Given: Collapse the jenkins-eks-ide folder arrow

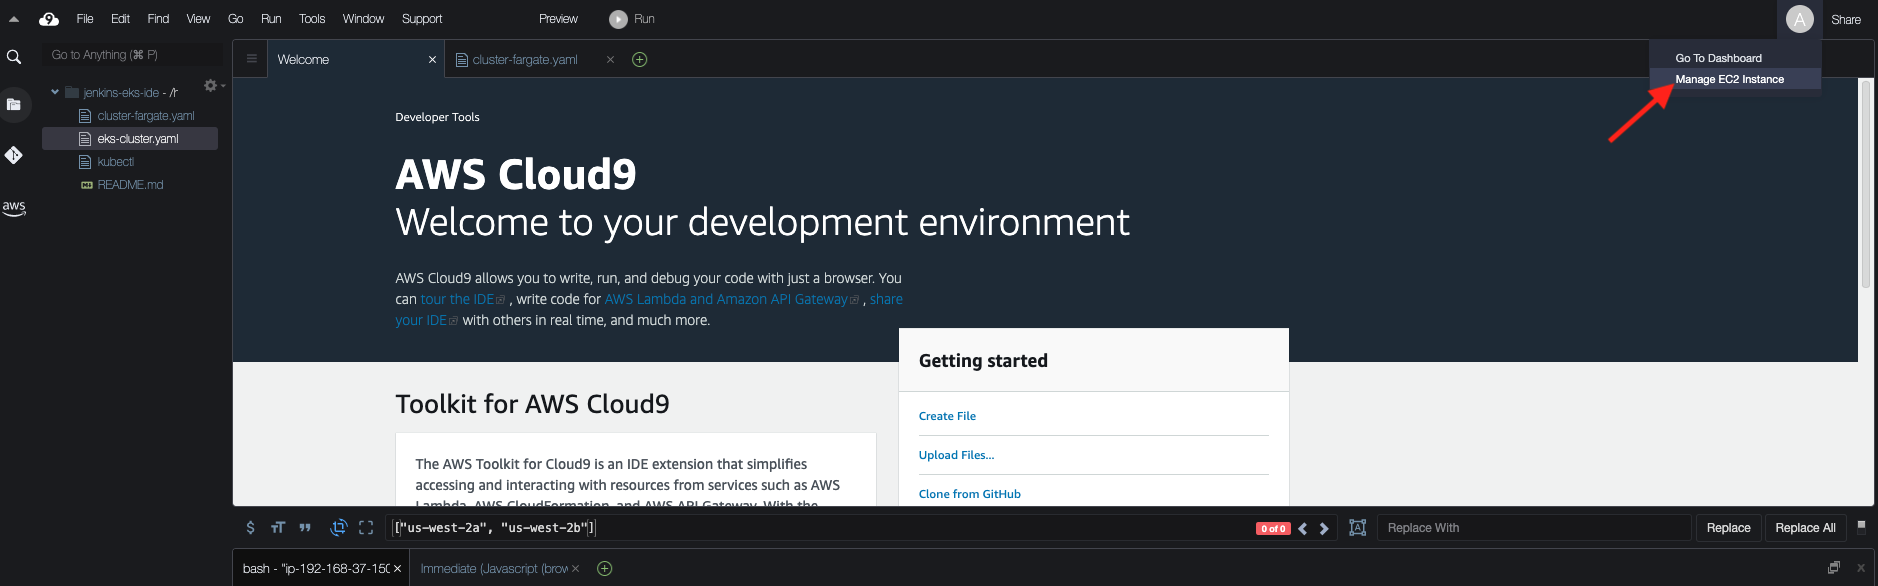Looking at the screenshot, I should [x=55, y=92].
